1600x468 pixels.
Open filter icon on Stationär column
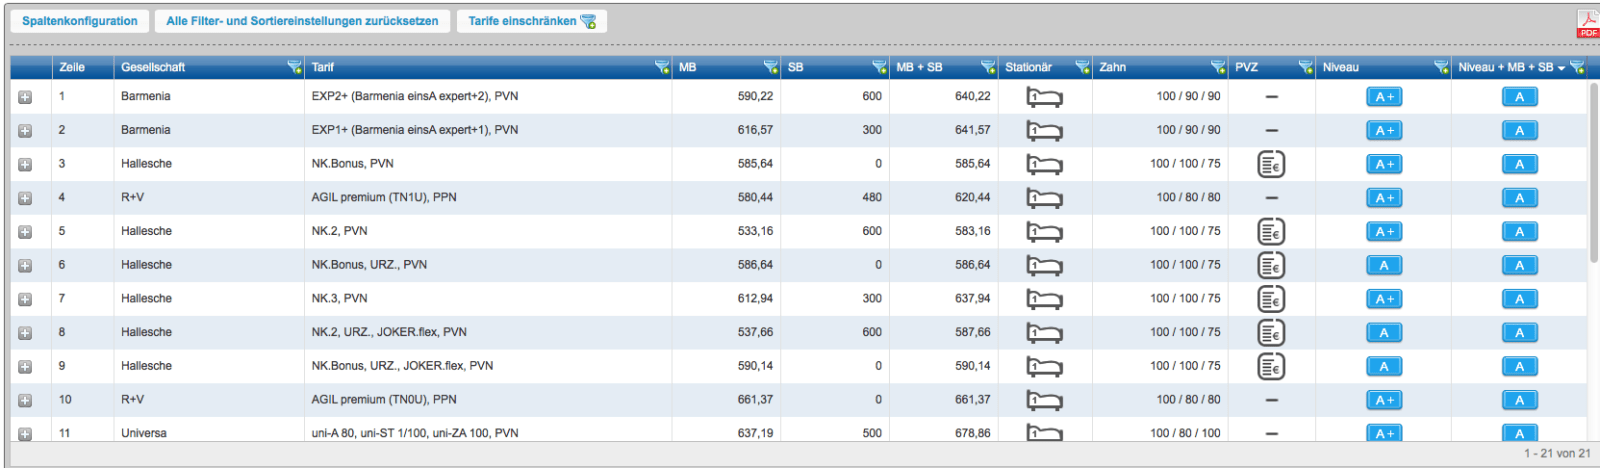point(1082,67)
